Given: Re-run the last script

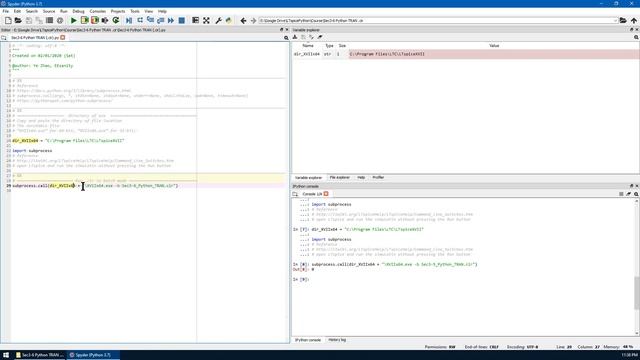Looking at the screenshot, I should [x=116, y=20].
